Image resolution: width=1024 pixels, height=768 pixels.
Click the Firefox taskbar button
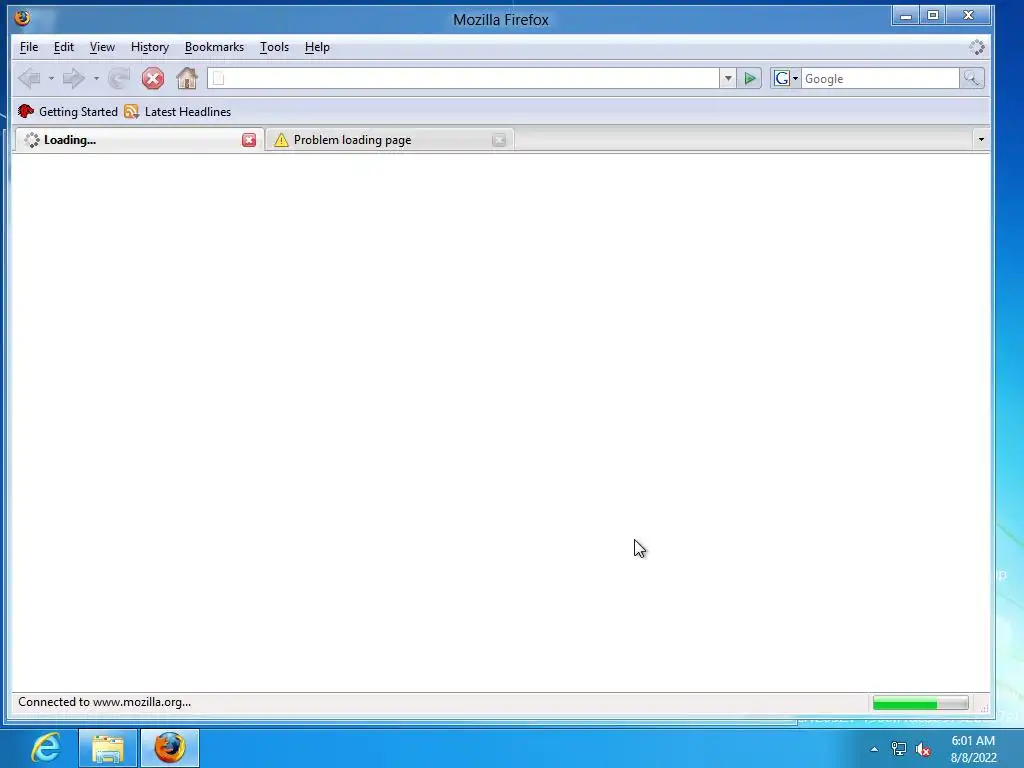click(170, 748)
